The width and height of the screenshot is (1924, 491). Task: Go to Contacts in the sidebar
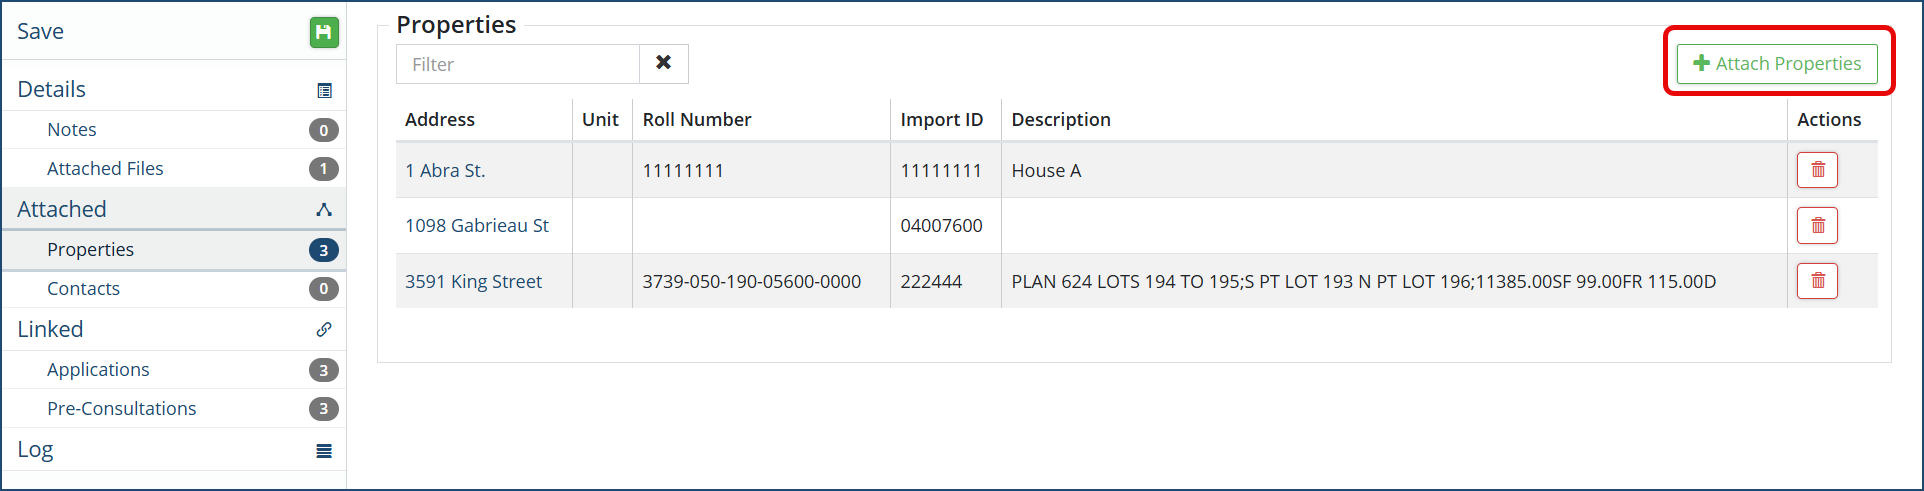(83, 289)
